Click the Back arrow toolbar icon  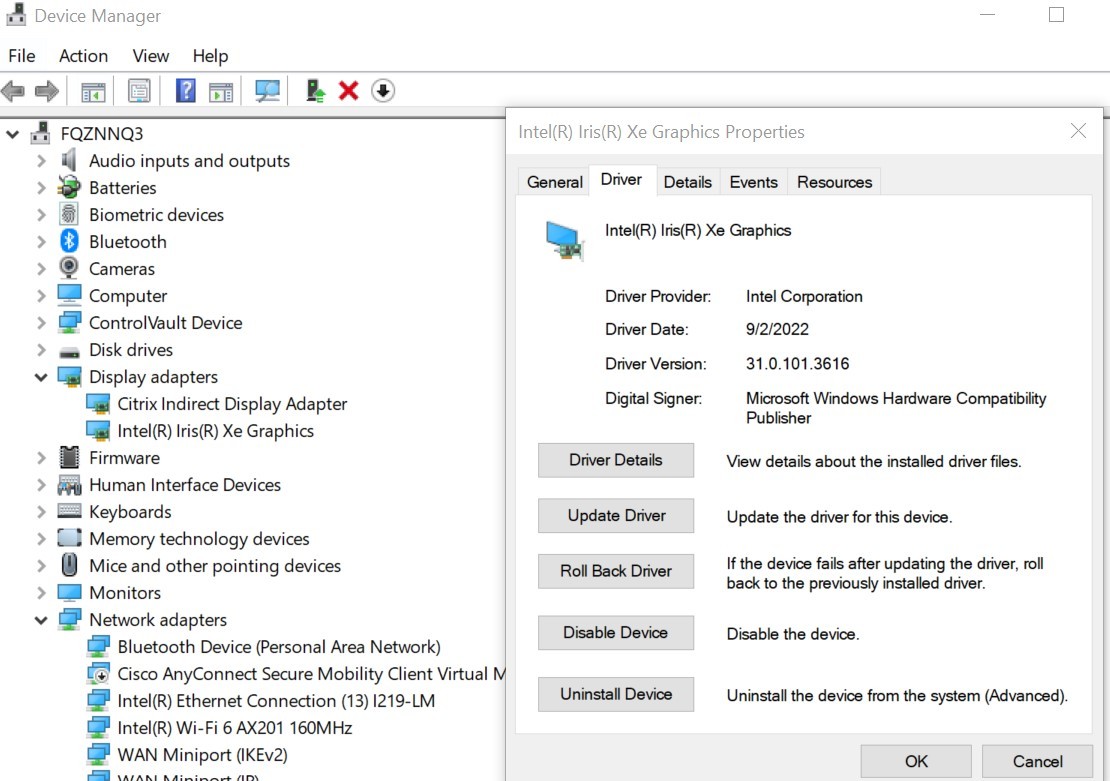13,91
